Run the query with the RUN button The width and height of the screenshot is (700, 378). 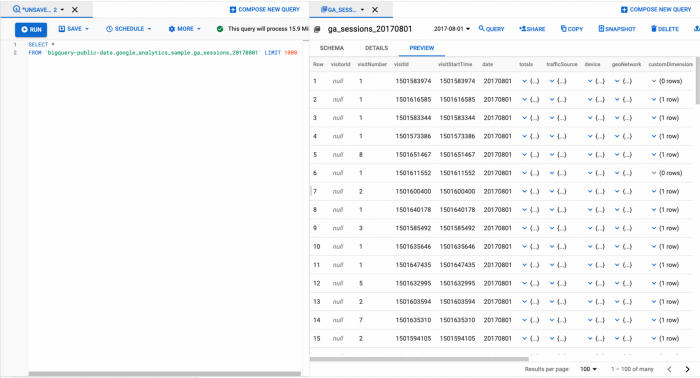coord(31,29)
